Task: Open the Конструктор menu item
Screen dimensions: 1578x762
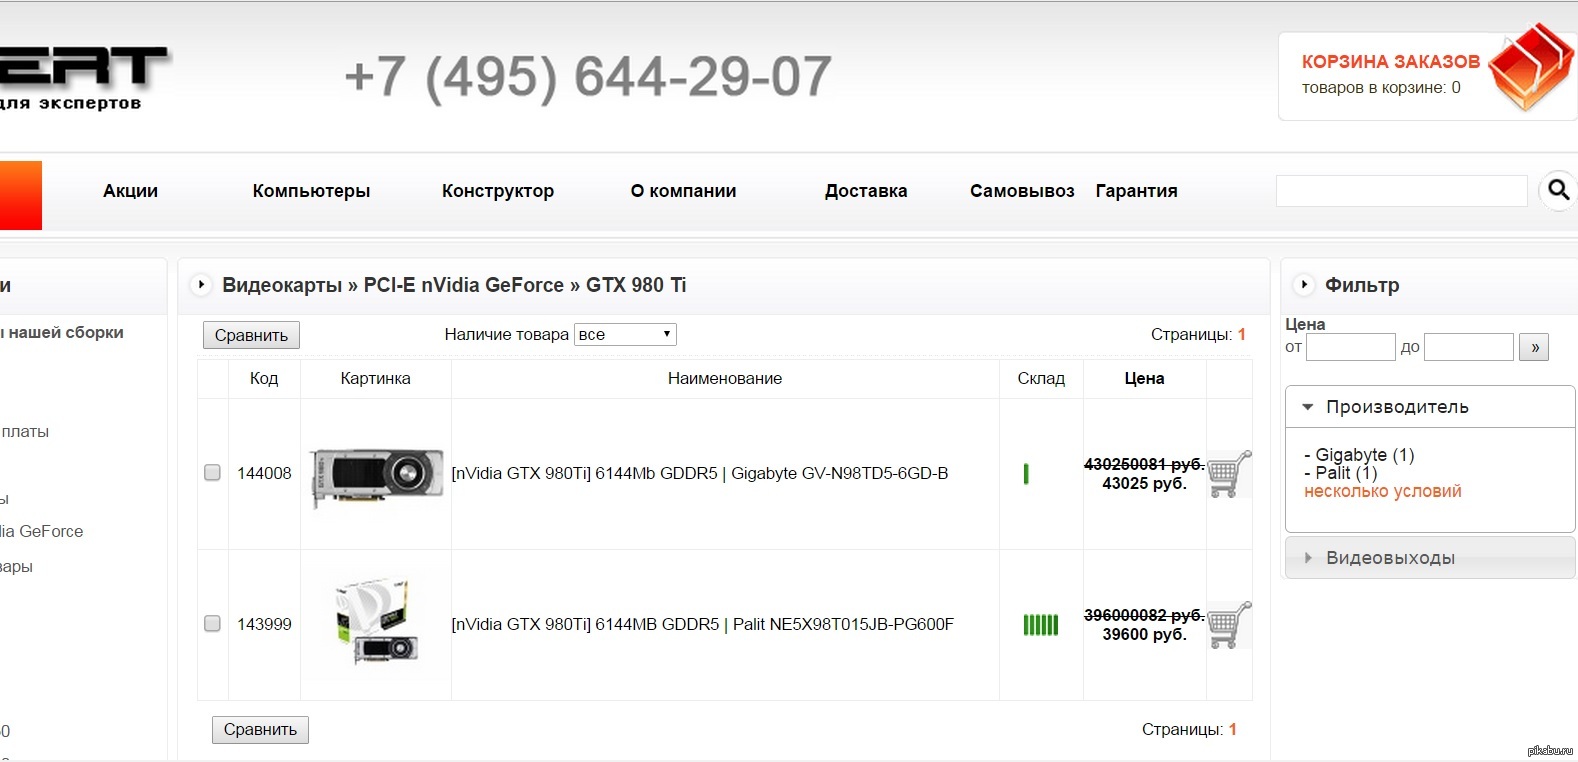Action: [x=498, y=191]
